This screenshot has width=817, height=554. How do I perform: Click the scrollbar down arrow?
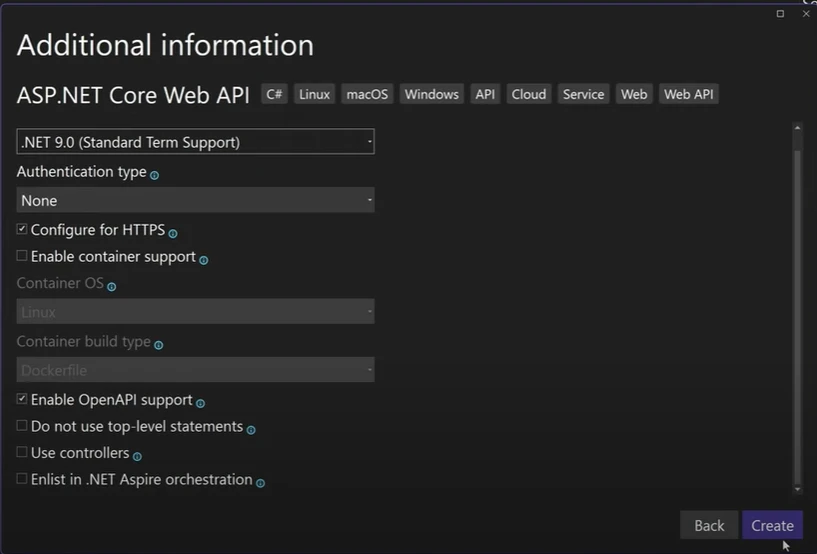pos(797,489)
